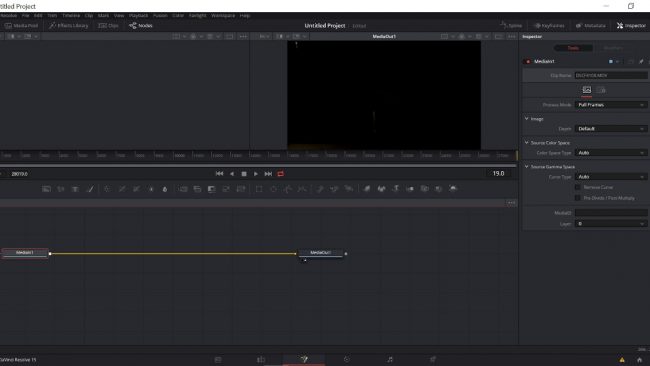Add a FastNoise node from toolbar
This screenshot has height=366, width=650.
pyautogui.click(x=61, y=189)
